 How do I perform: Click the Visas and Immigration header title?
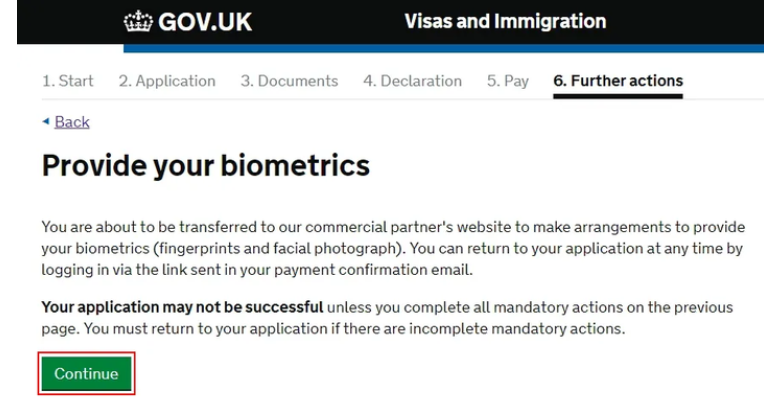coord(505,21)
